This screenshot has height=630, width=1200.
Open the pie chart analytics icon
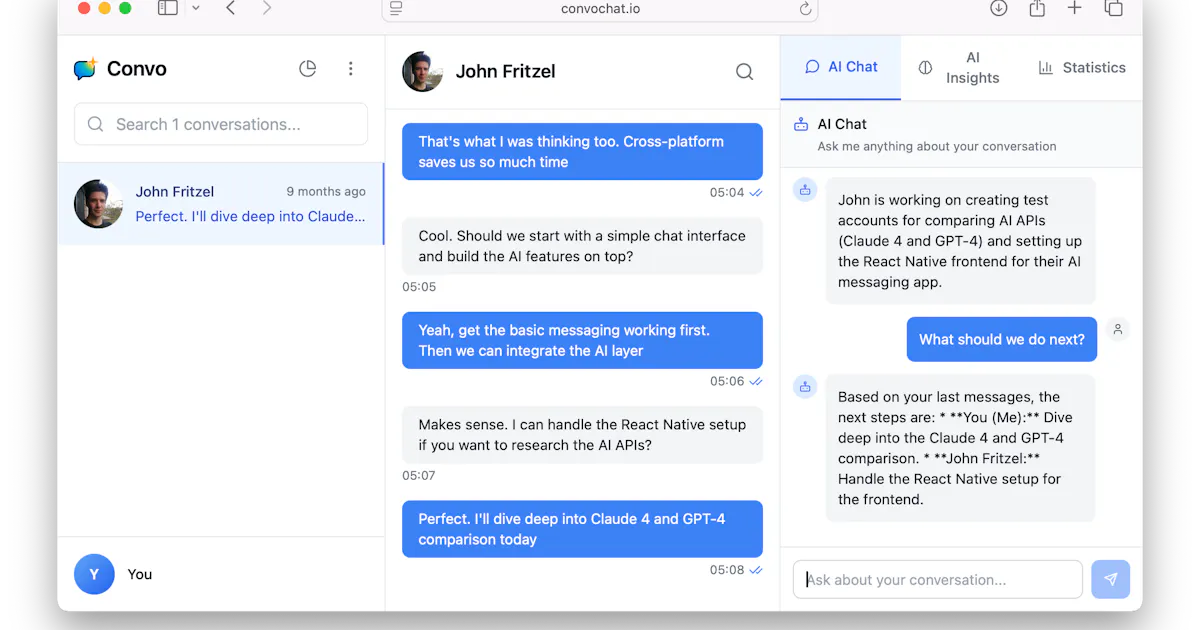click(308, 68)
